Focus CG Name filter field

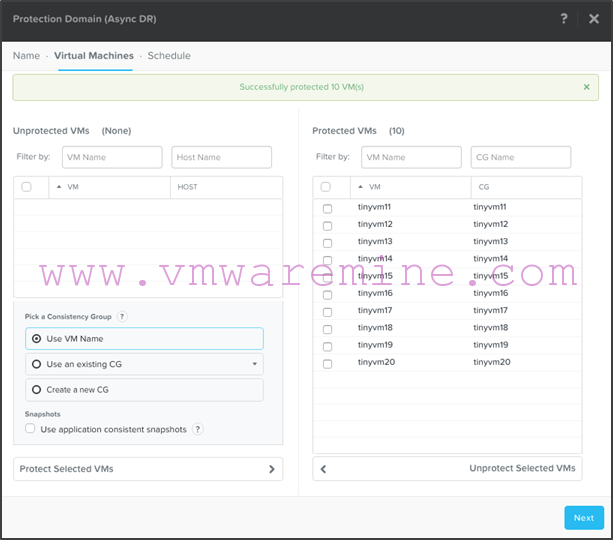521,157
